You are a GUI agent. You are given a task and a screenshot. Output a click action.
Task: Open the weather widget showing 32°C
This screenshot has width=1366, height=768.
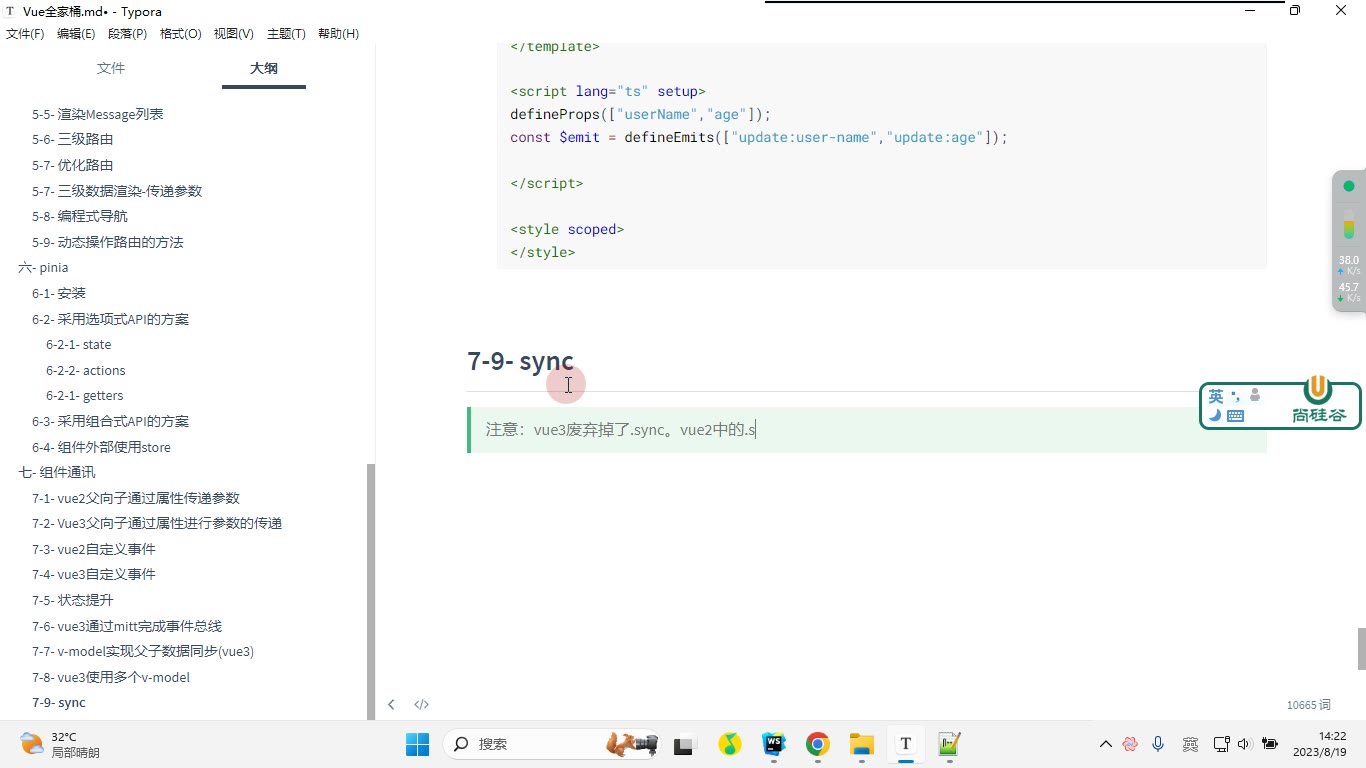[x=60, y=744]
